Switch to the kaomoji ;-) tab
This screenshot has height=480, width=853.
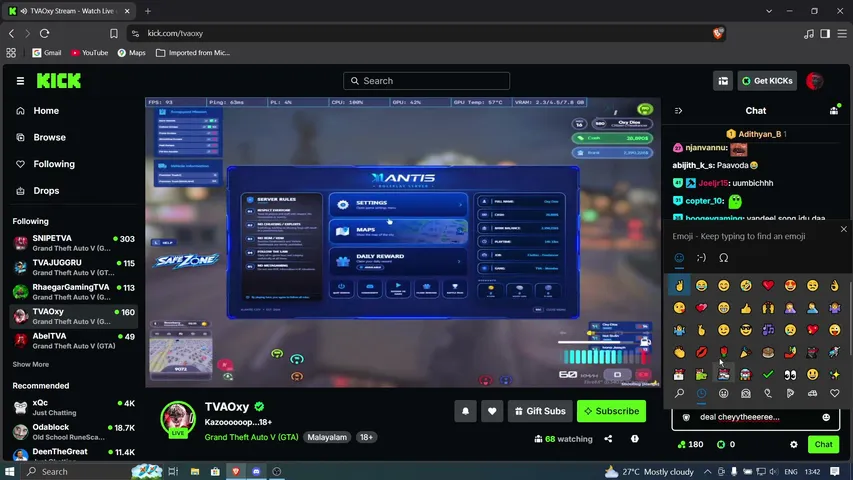coord(701,257)
